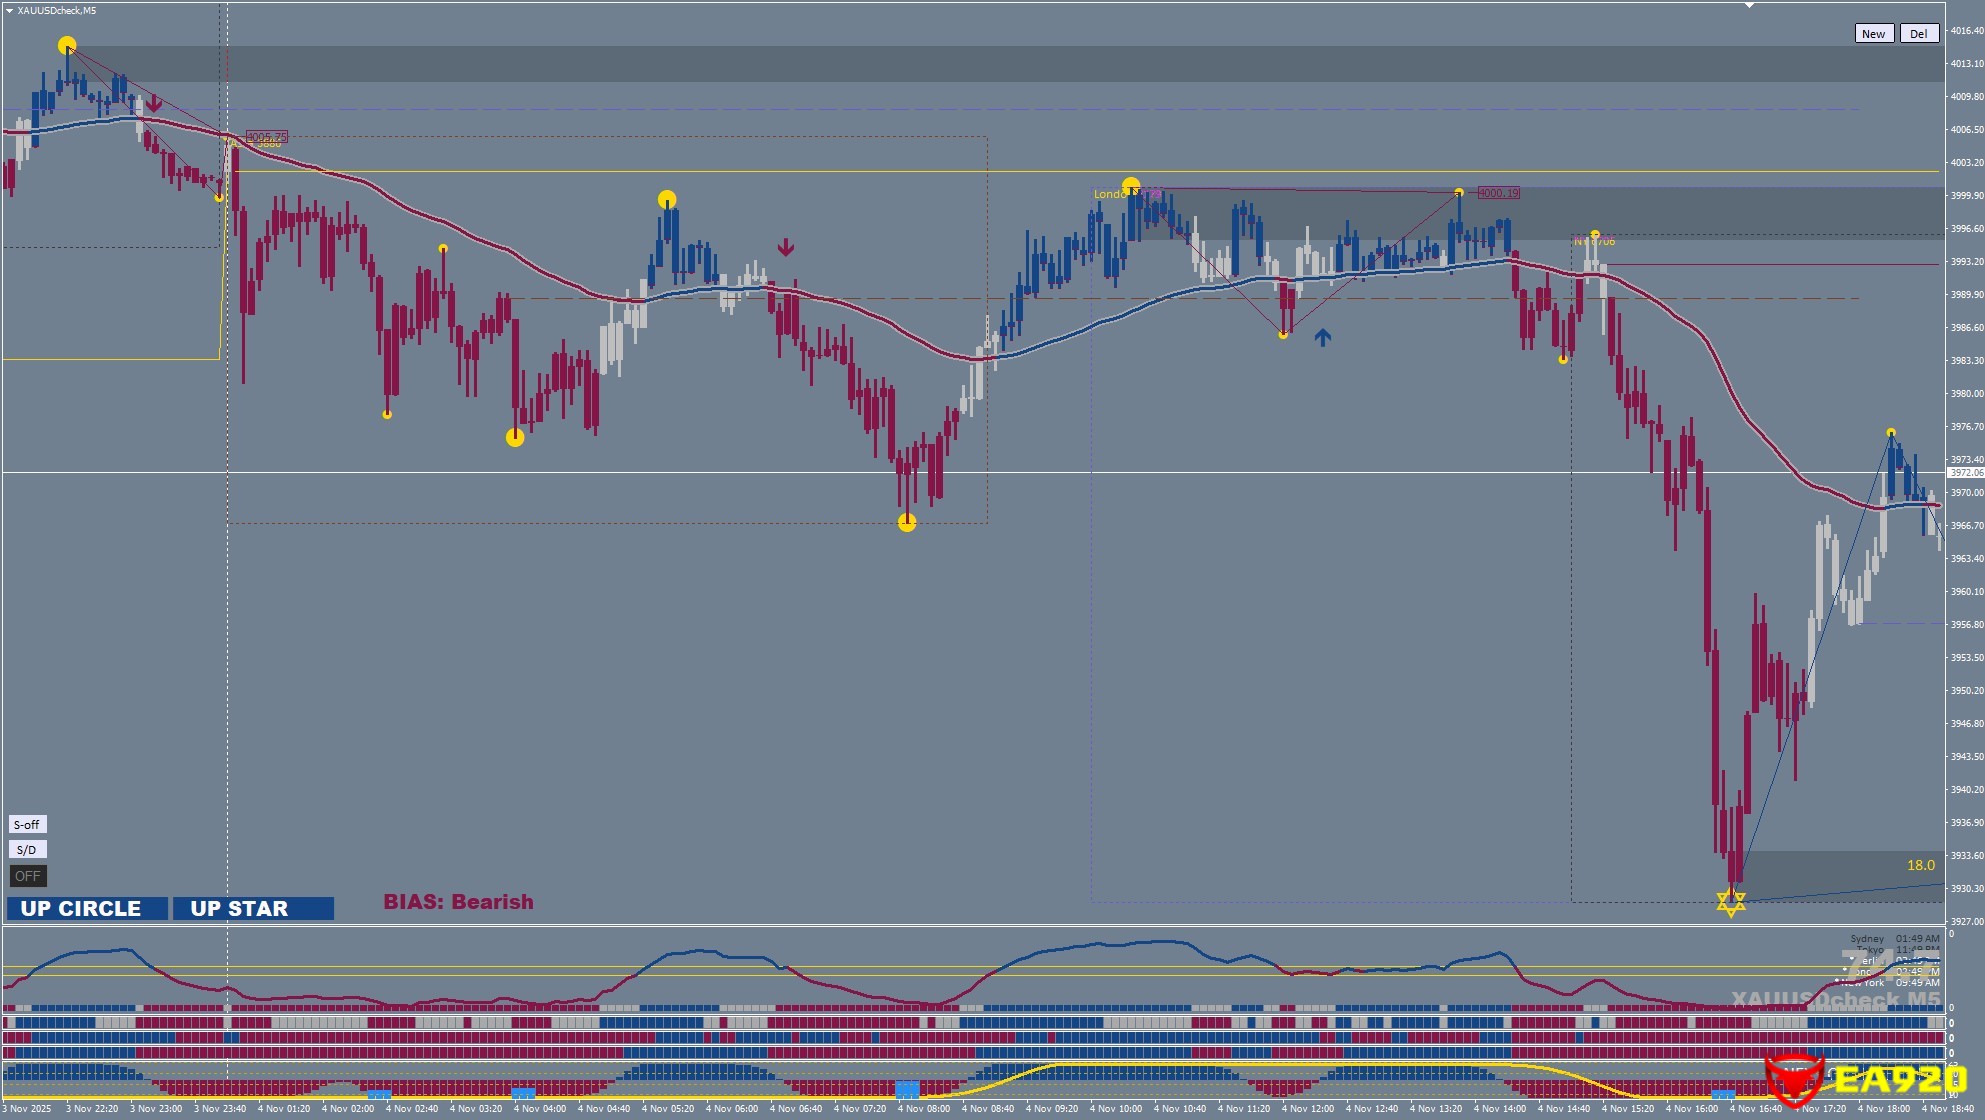This screenshot has width=1985, height=1120.
Task: Click the chart shift triangle at top edge
Action: click(1749, 6)
